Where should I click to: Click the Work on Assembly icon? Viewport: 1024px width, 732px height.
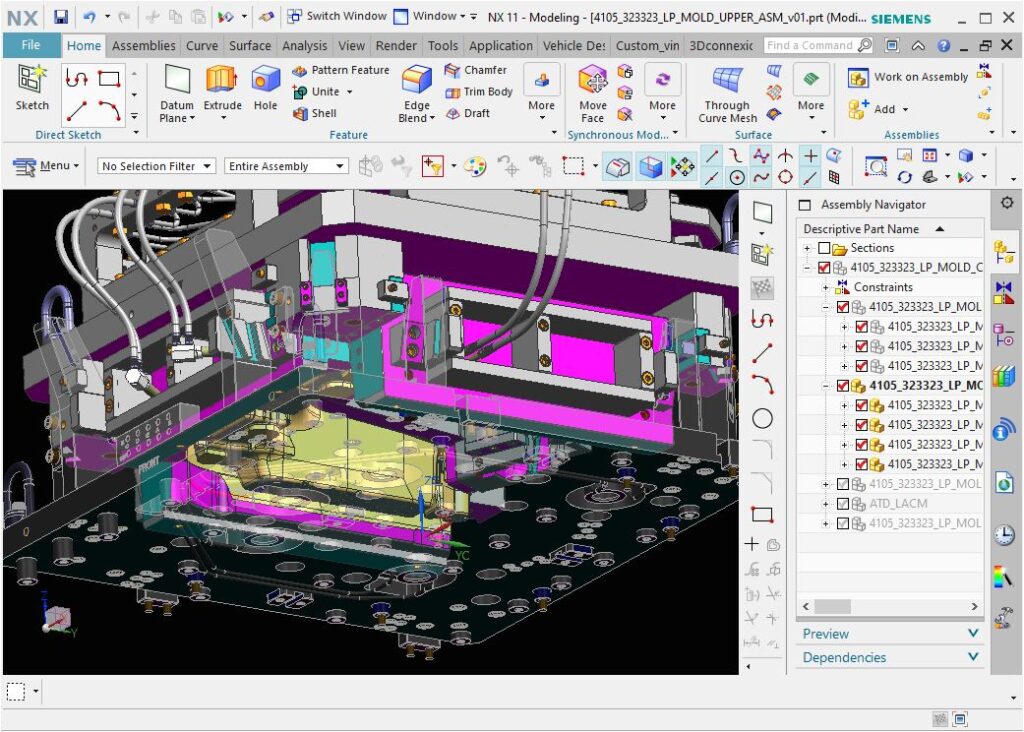tap(857, 78)
